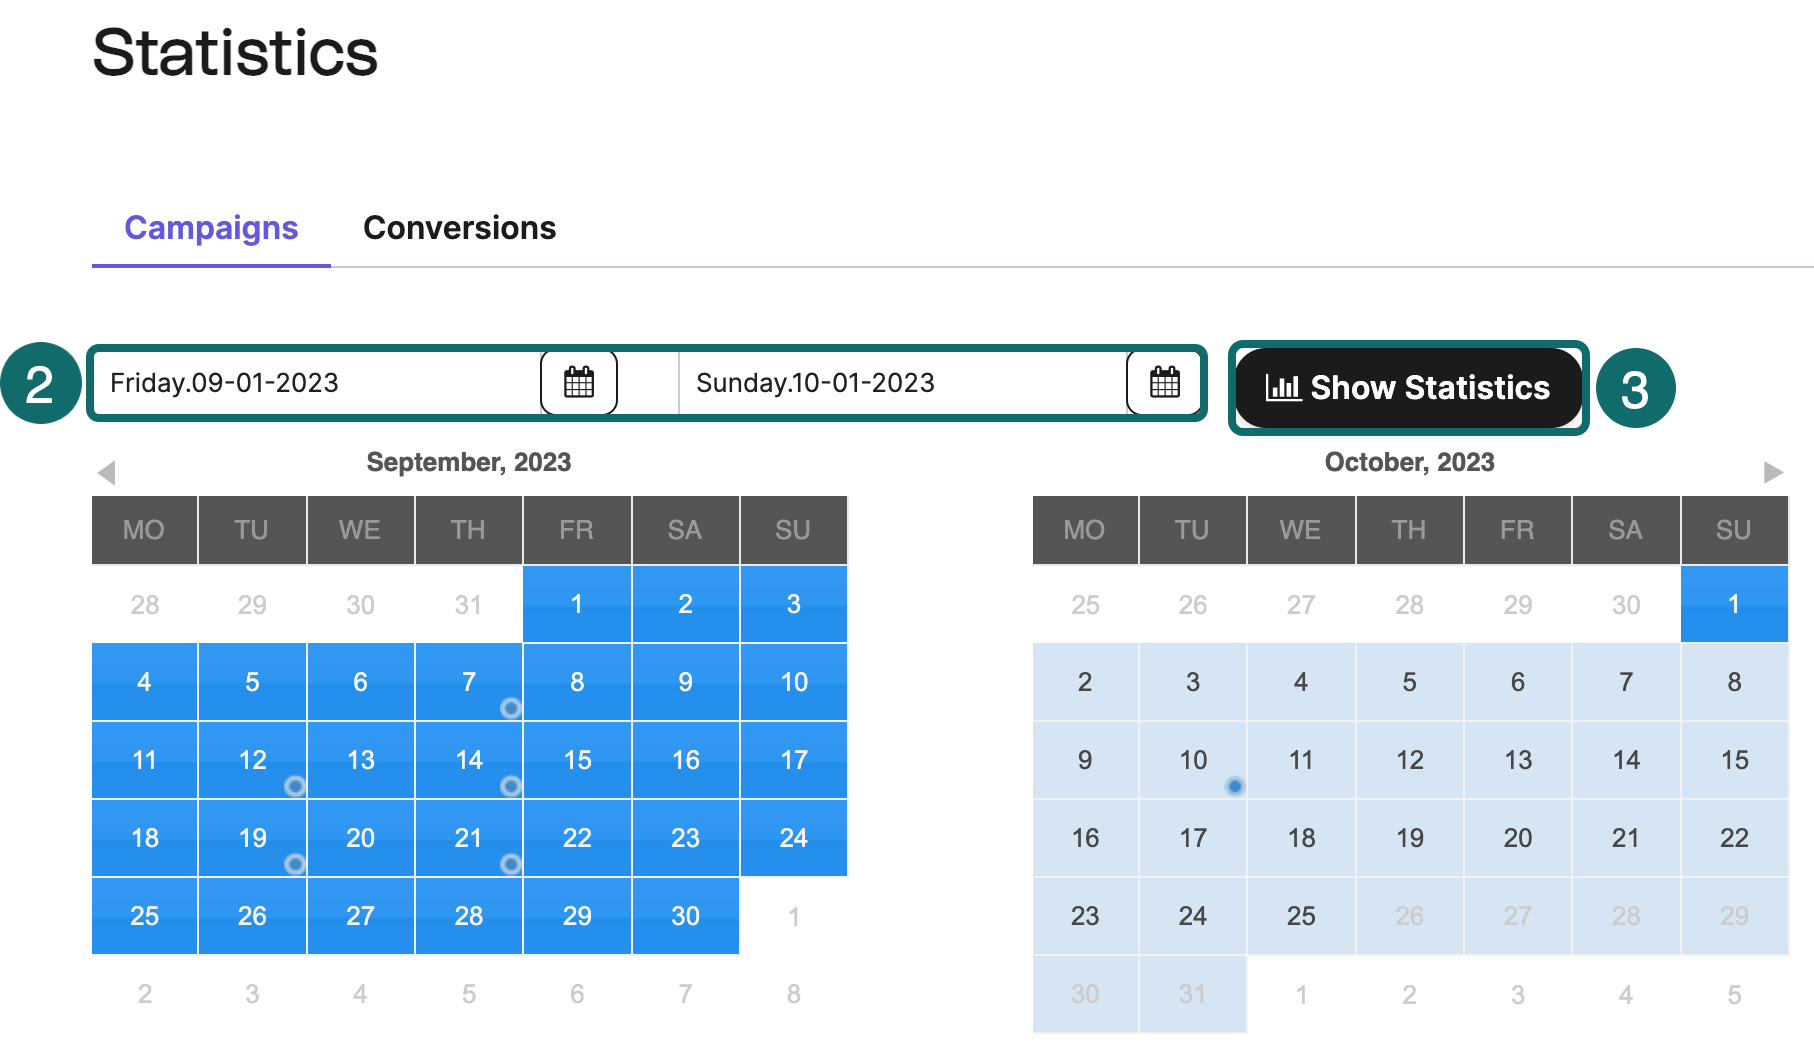1814x1056 pixels.
Task: Switch to the Conversions tab
Action: tap(459, 228)
